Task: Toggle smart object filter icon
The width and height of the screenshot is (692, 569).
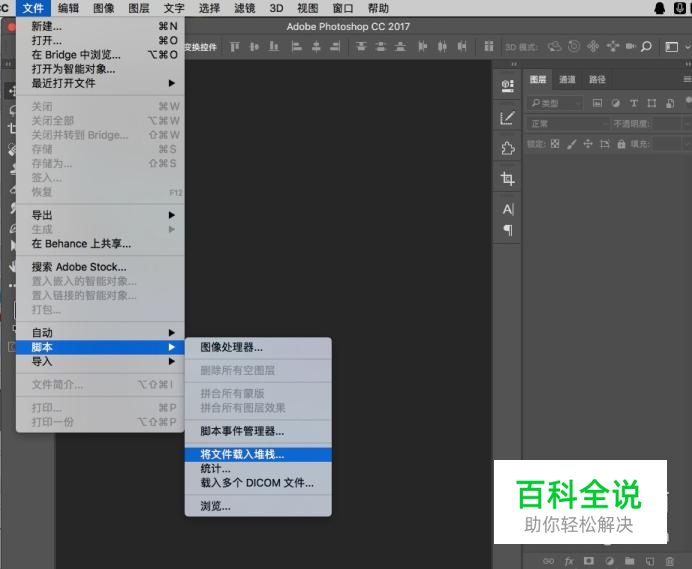Action: pos(670,103)
